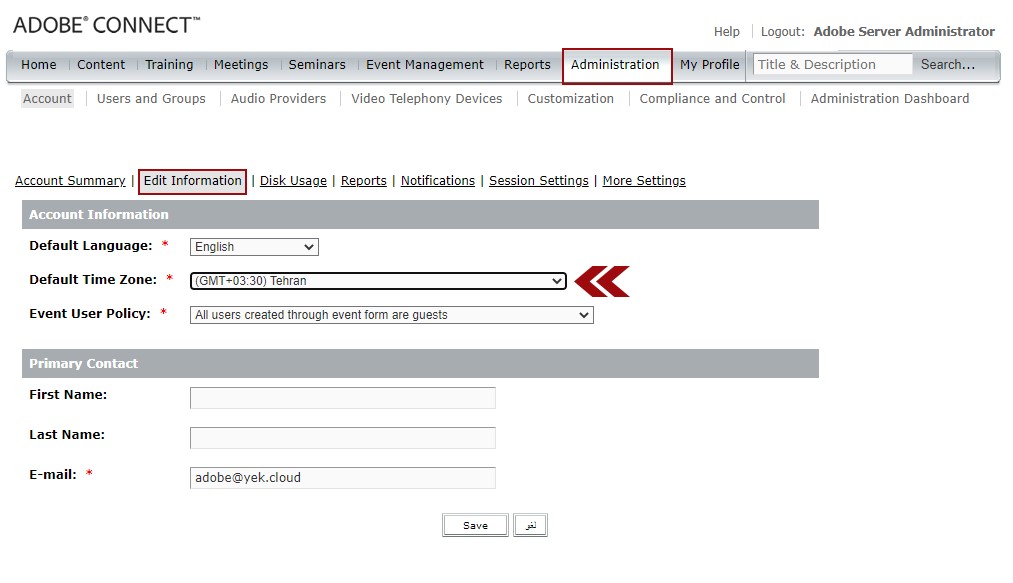Click the First Name input field
The width and height of the screenshot is (1013, 583).
tap(342, 398)
